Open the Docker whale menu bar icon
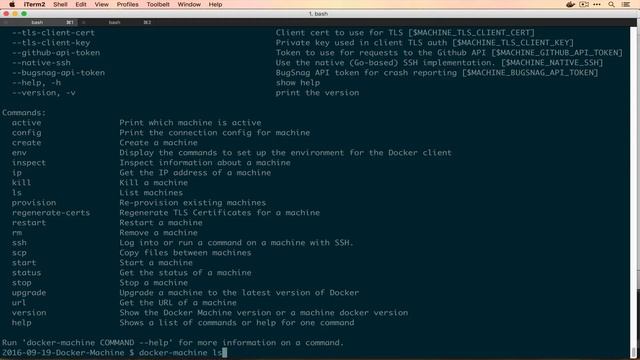Viewport: 640px width, 360px height. (x=570, y=4)
